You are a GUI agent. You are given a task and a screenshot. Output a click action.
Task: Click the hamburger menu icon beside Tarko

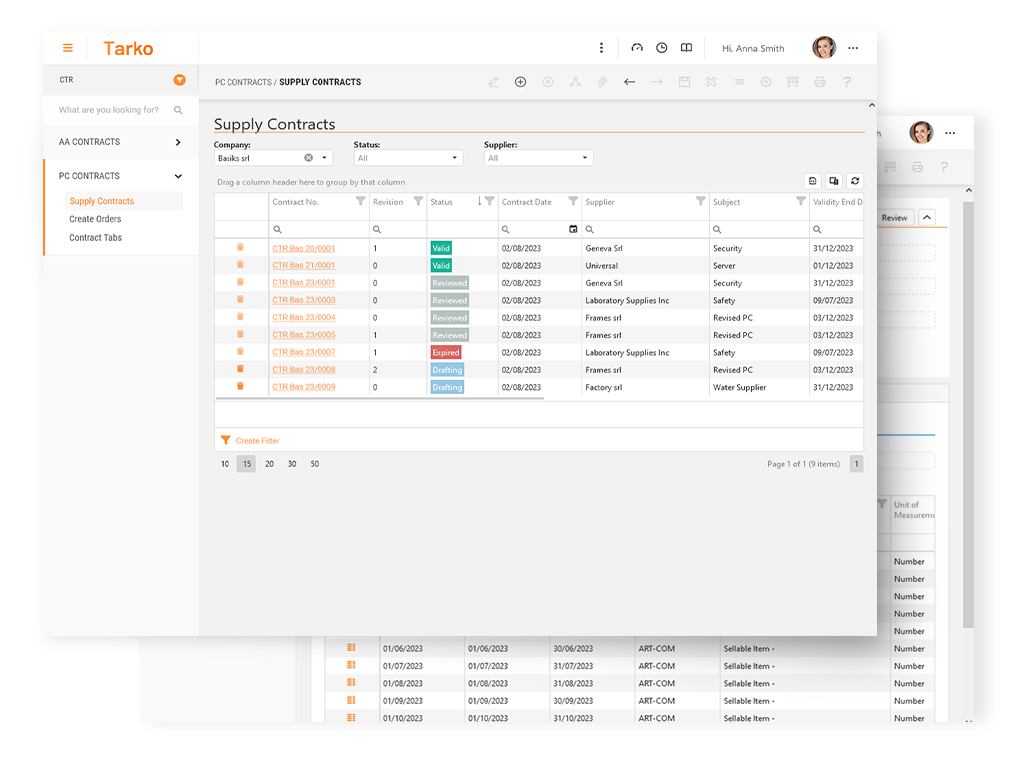click(68, 48)
